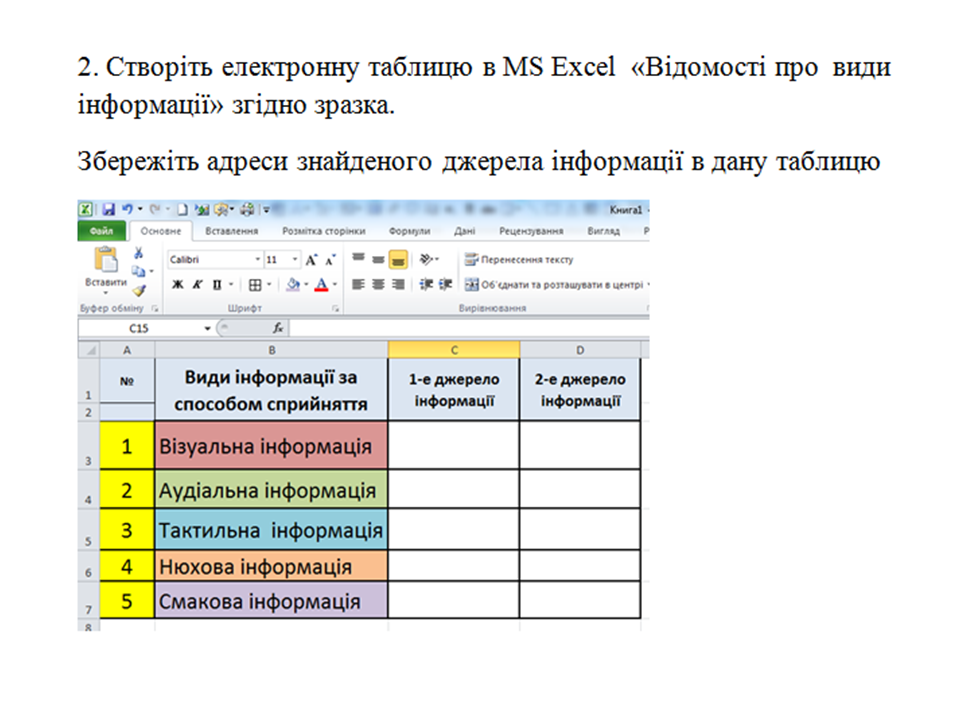Image resolution: width=960 pixels, height=720 pixels.
Task: Switch to the Дані tab
Action: (x=465, y=231)
